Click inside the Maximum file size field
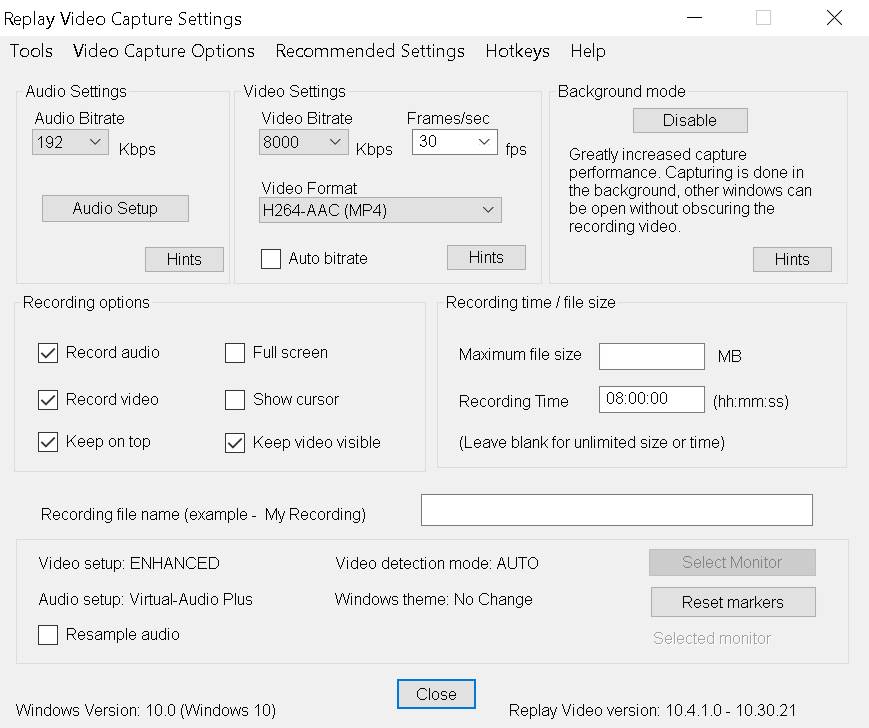 pyautogui.click(x=651, y=356)
